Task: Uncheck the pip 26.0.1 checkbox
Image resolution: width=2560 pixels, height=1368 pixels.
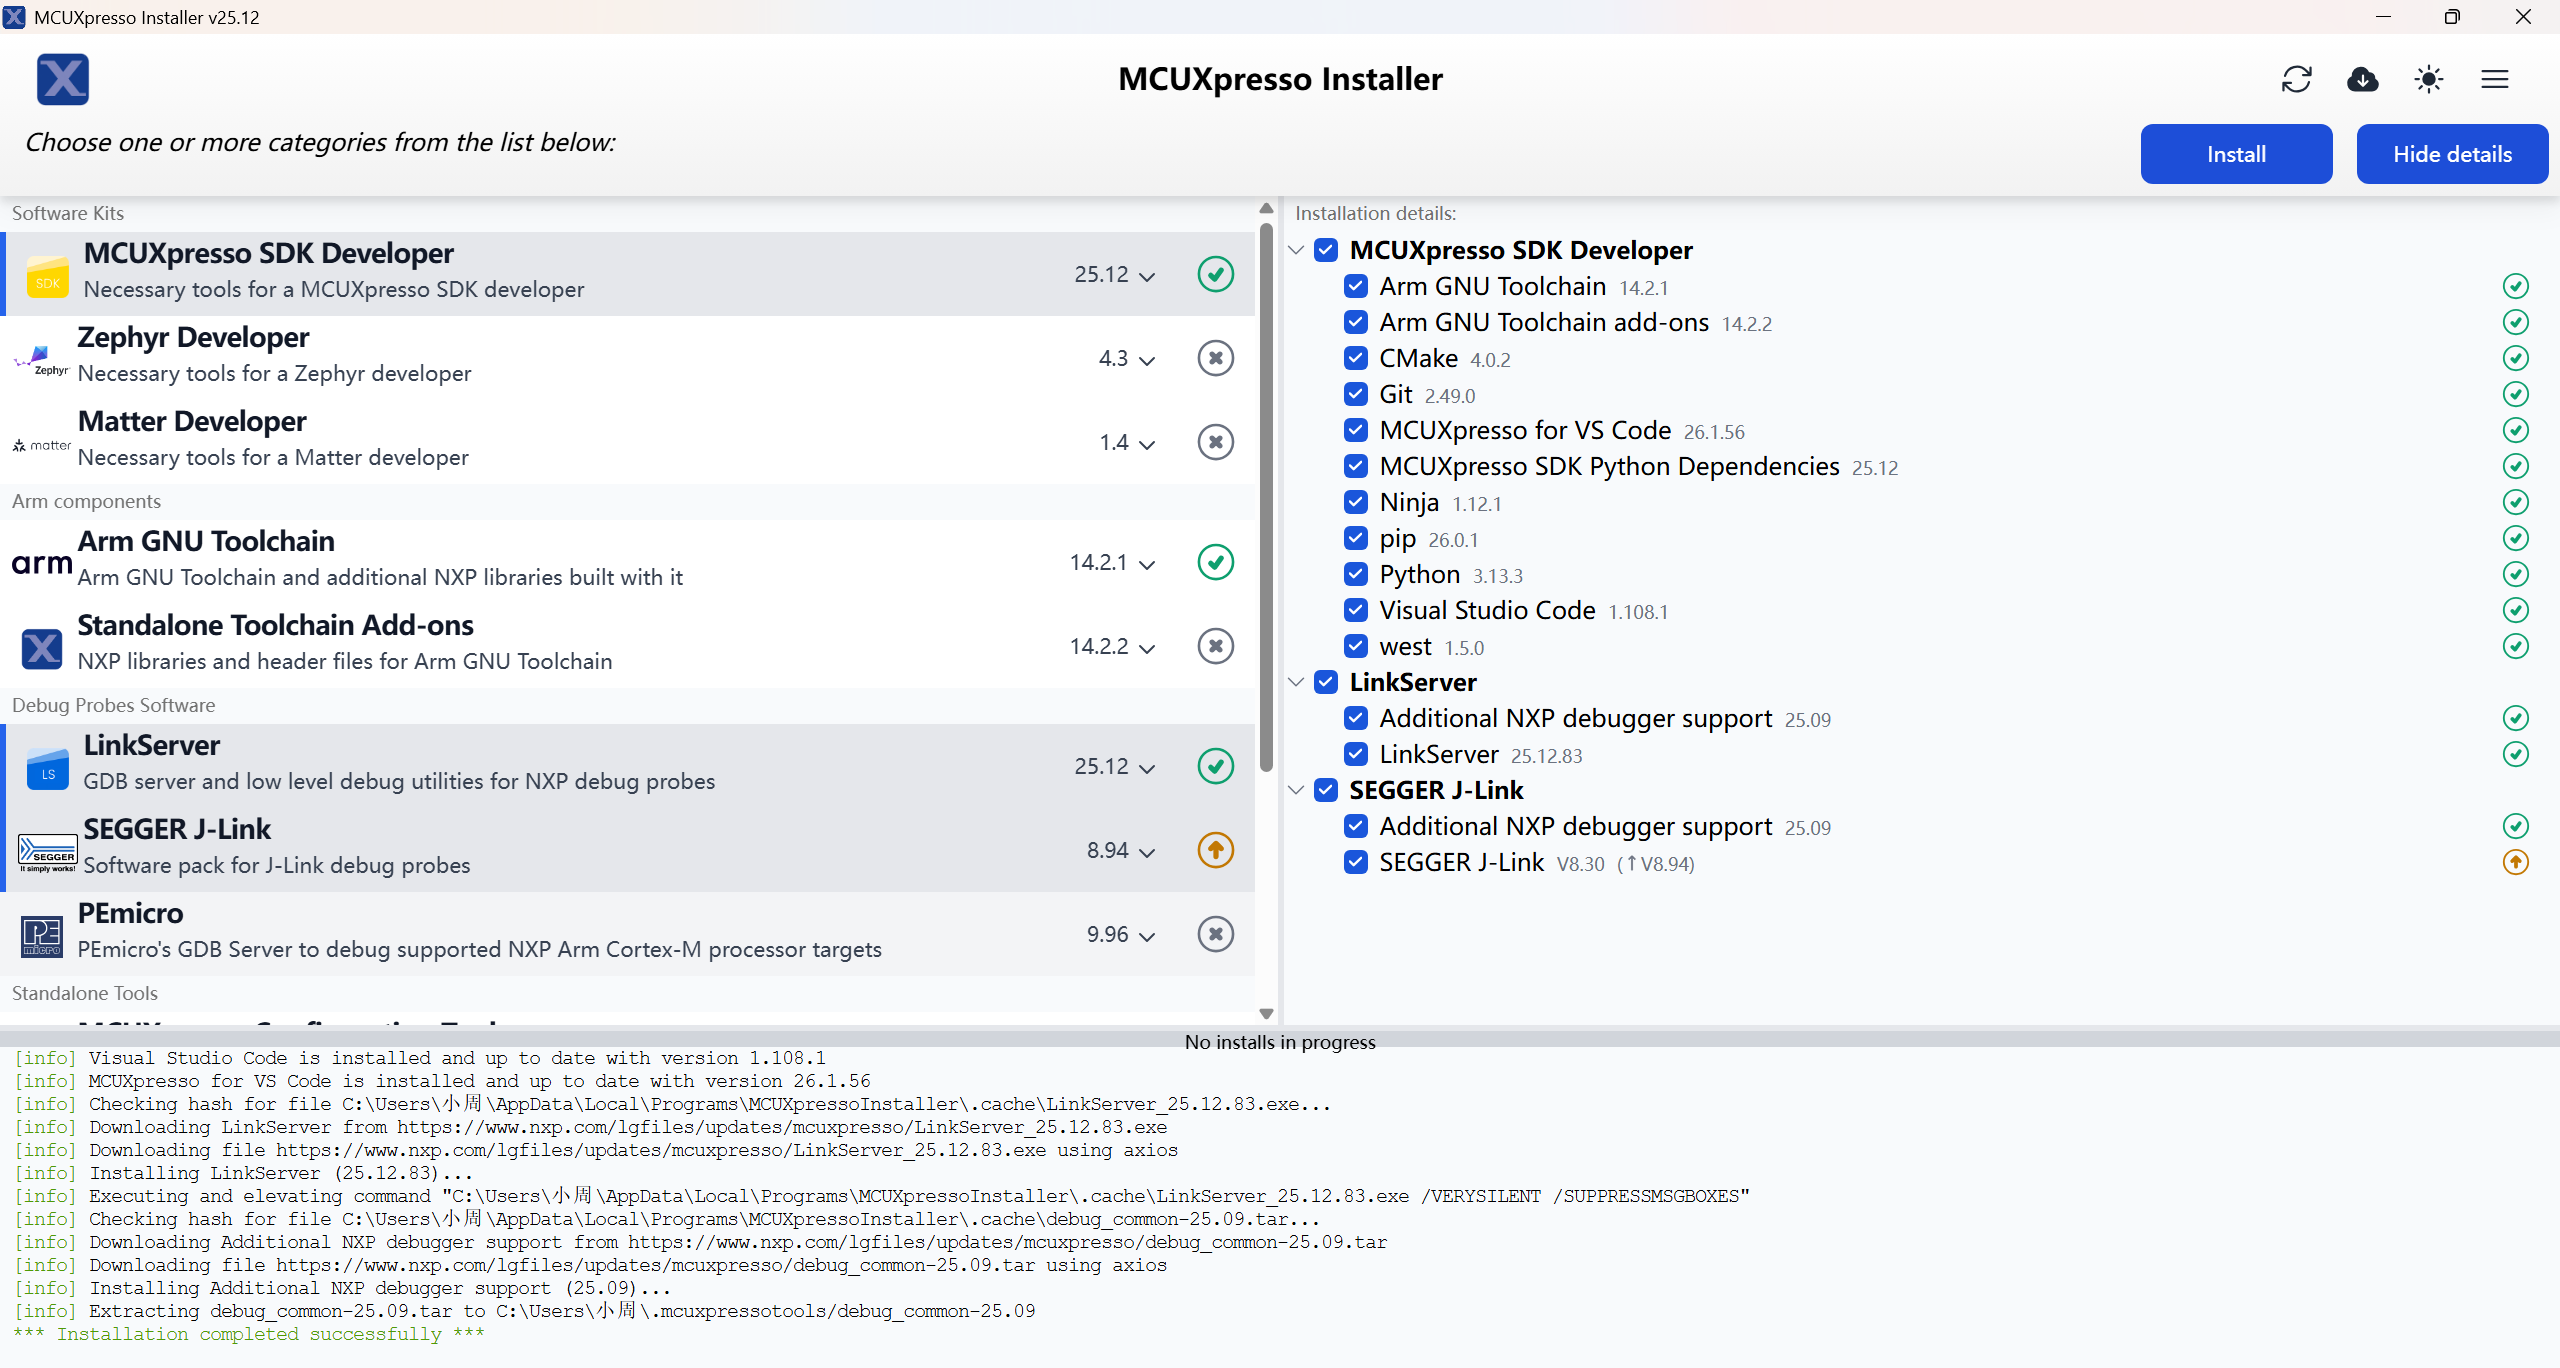Action: tap(1356, 538)
